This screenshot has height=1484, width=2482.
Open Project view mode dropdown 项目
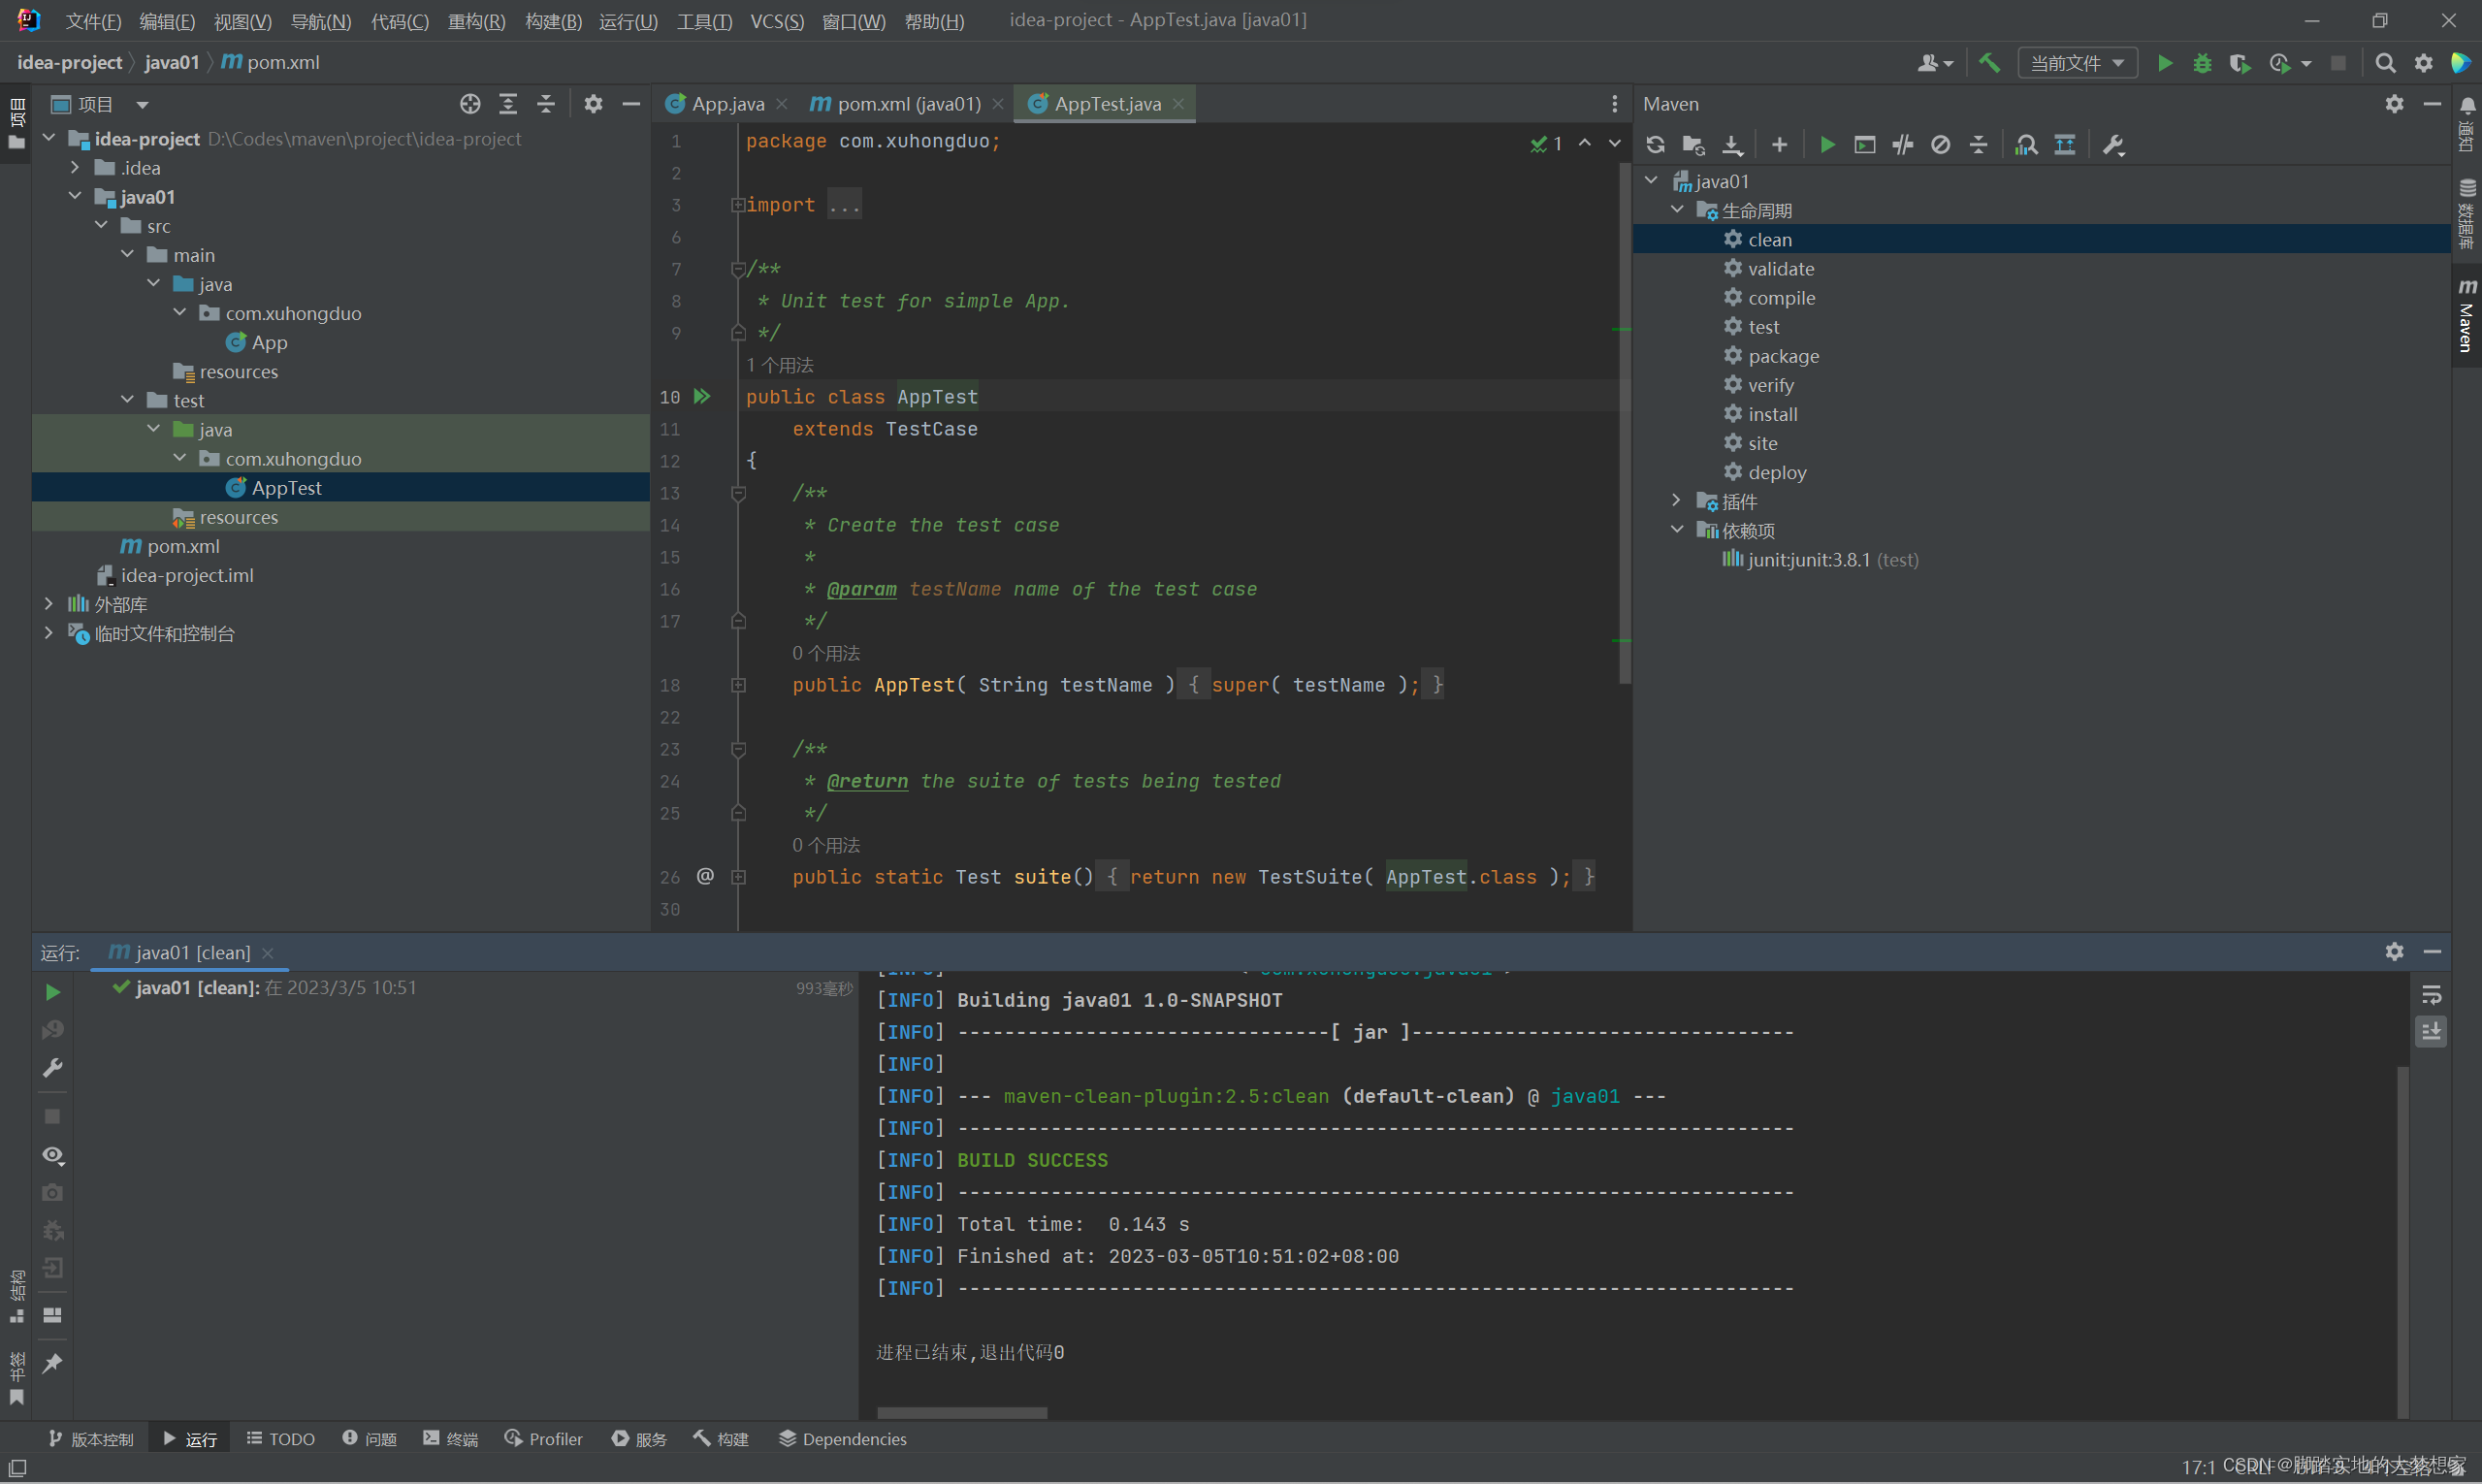click(100, 104)
